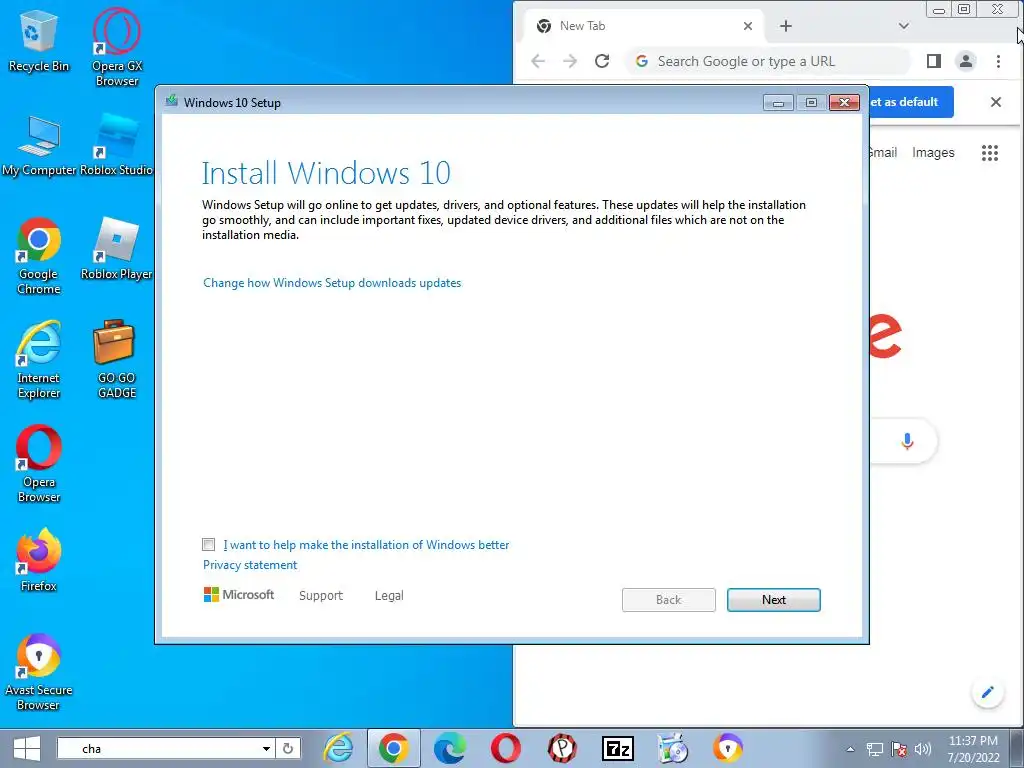Expand the taskbar address dropdown arrow
This screenshot has height=768, width=1024.
(x=266, y=748)
